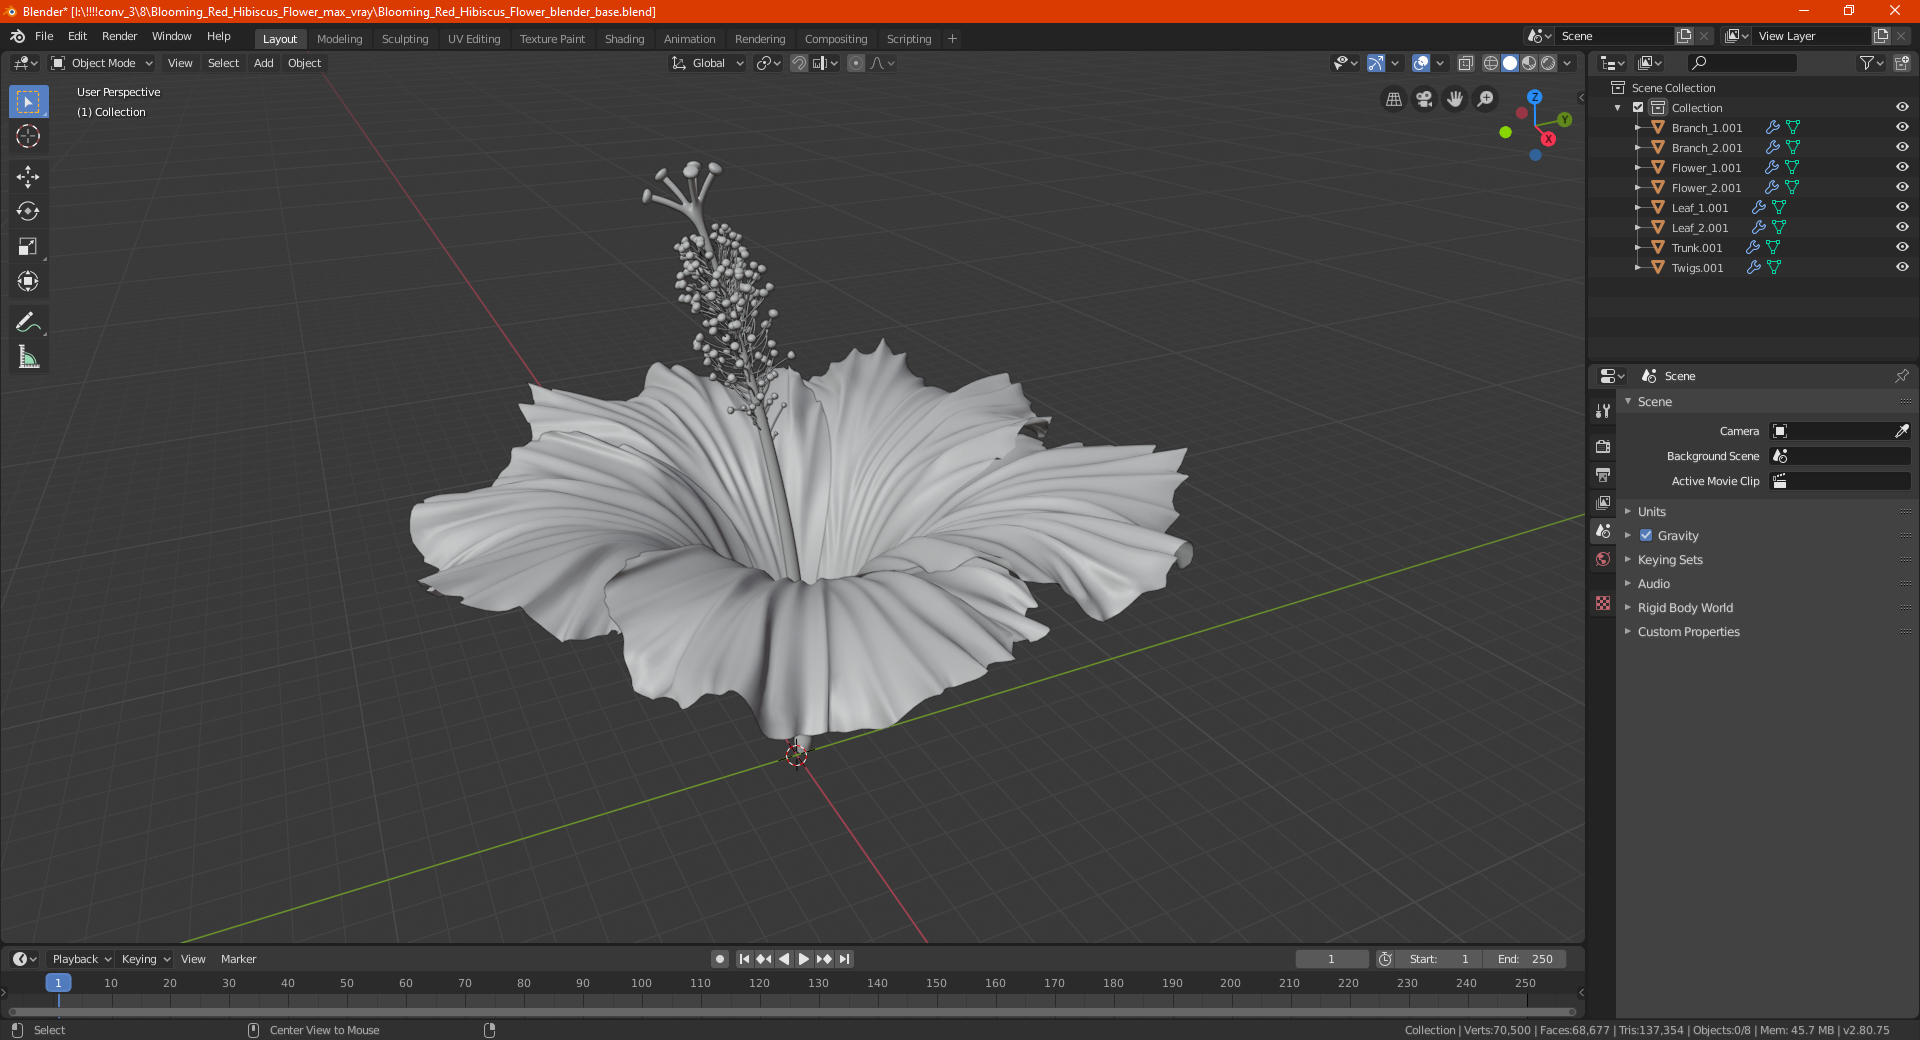Activate the Rotate tool
The height and width of the screenshot is (1040, 1920).
pyautogui.click(x=28, y=212)
